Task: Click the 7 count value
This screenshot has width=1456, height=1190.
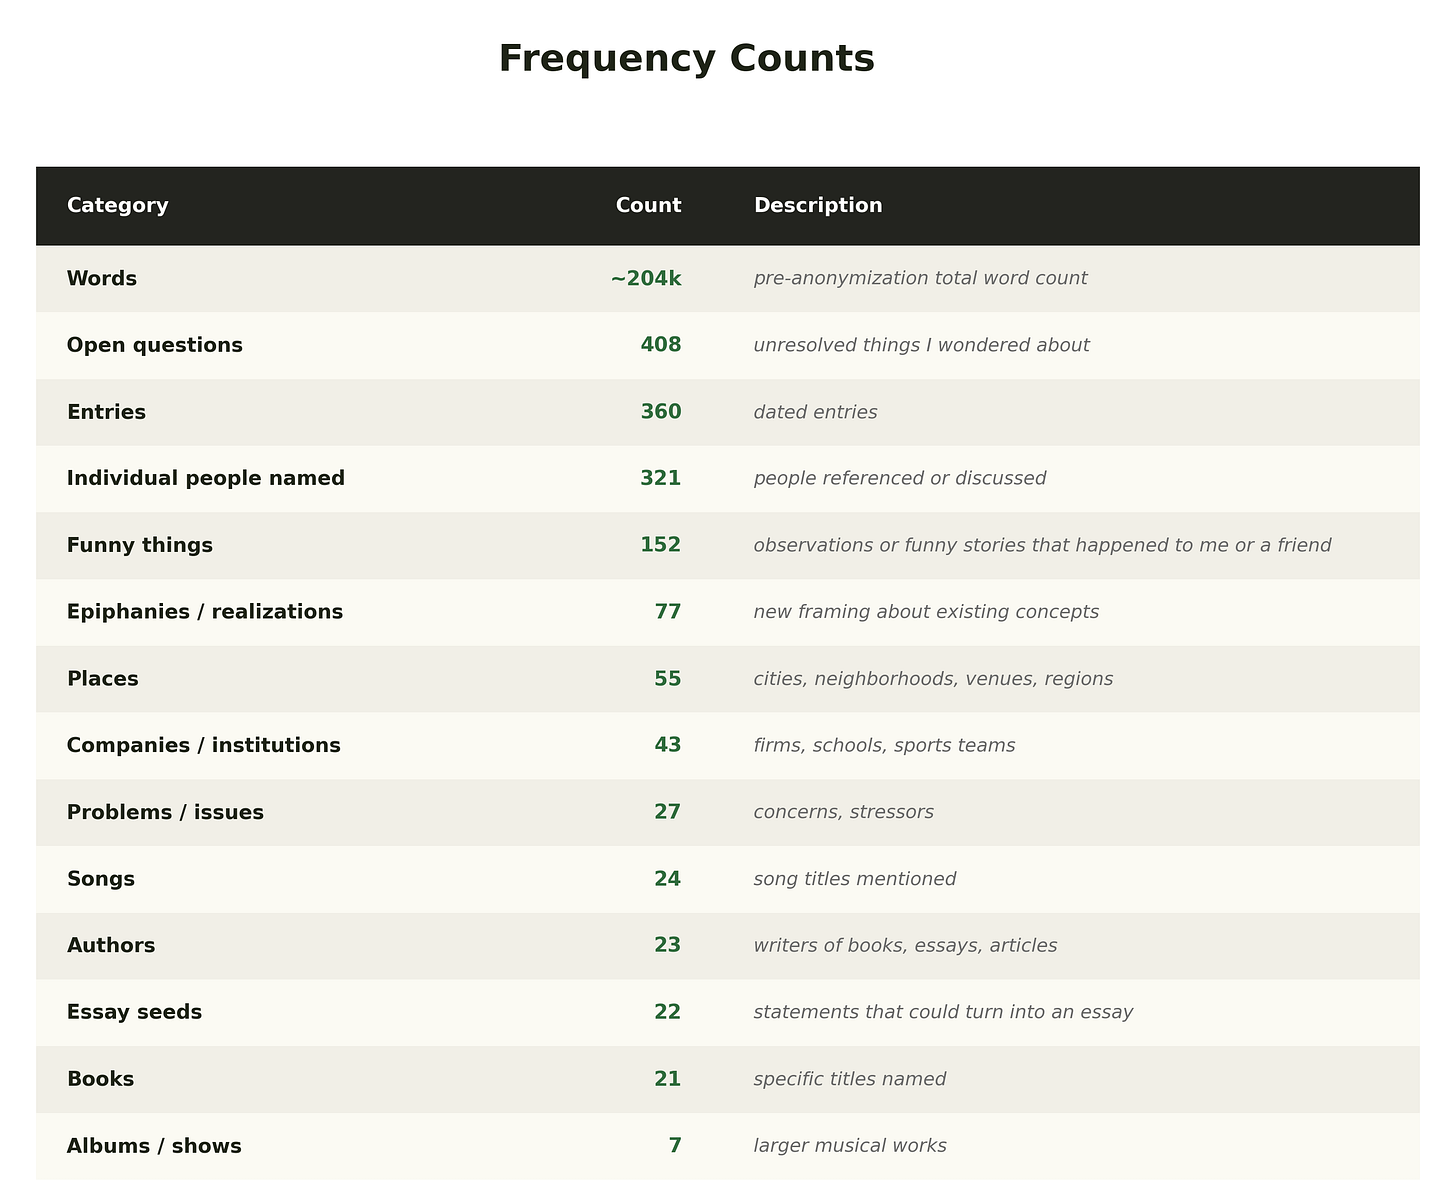Action: point(675,1146)
